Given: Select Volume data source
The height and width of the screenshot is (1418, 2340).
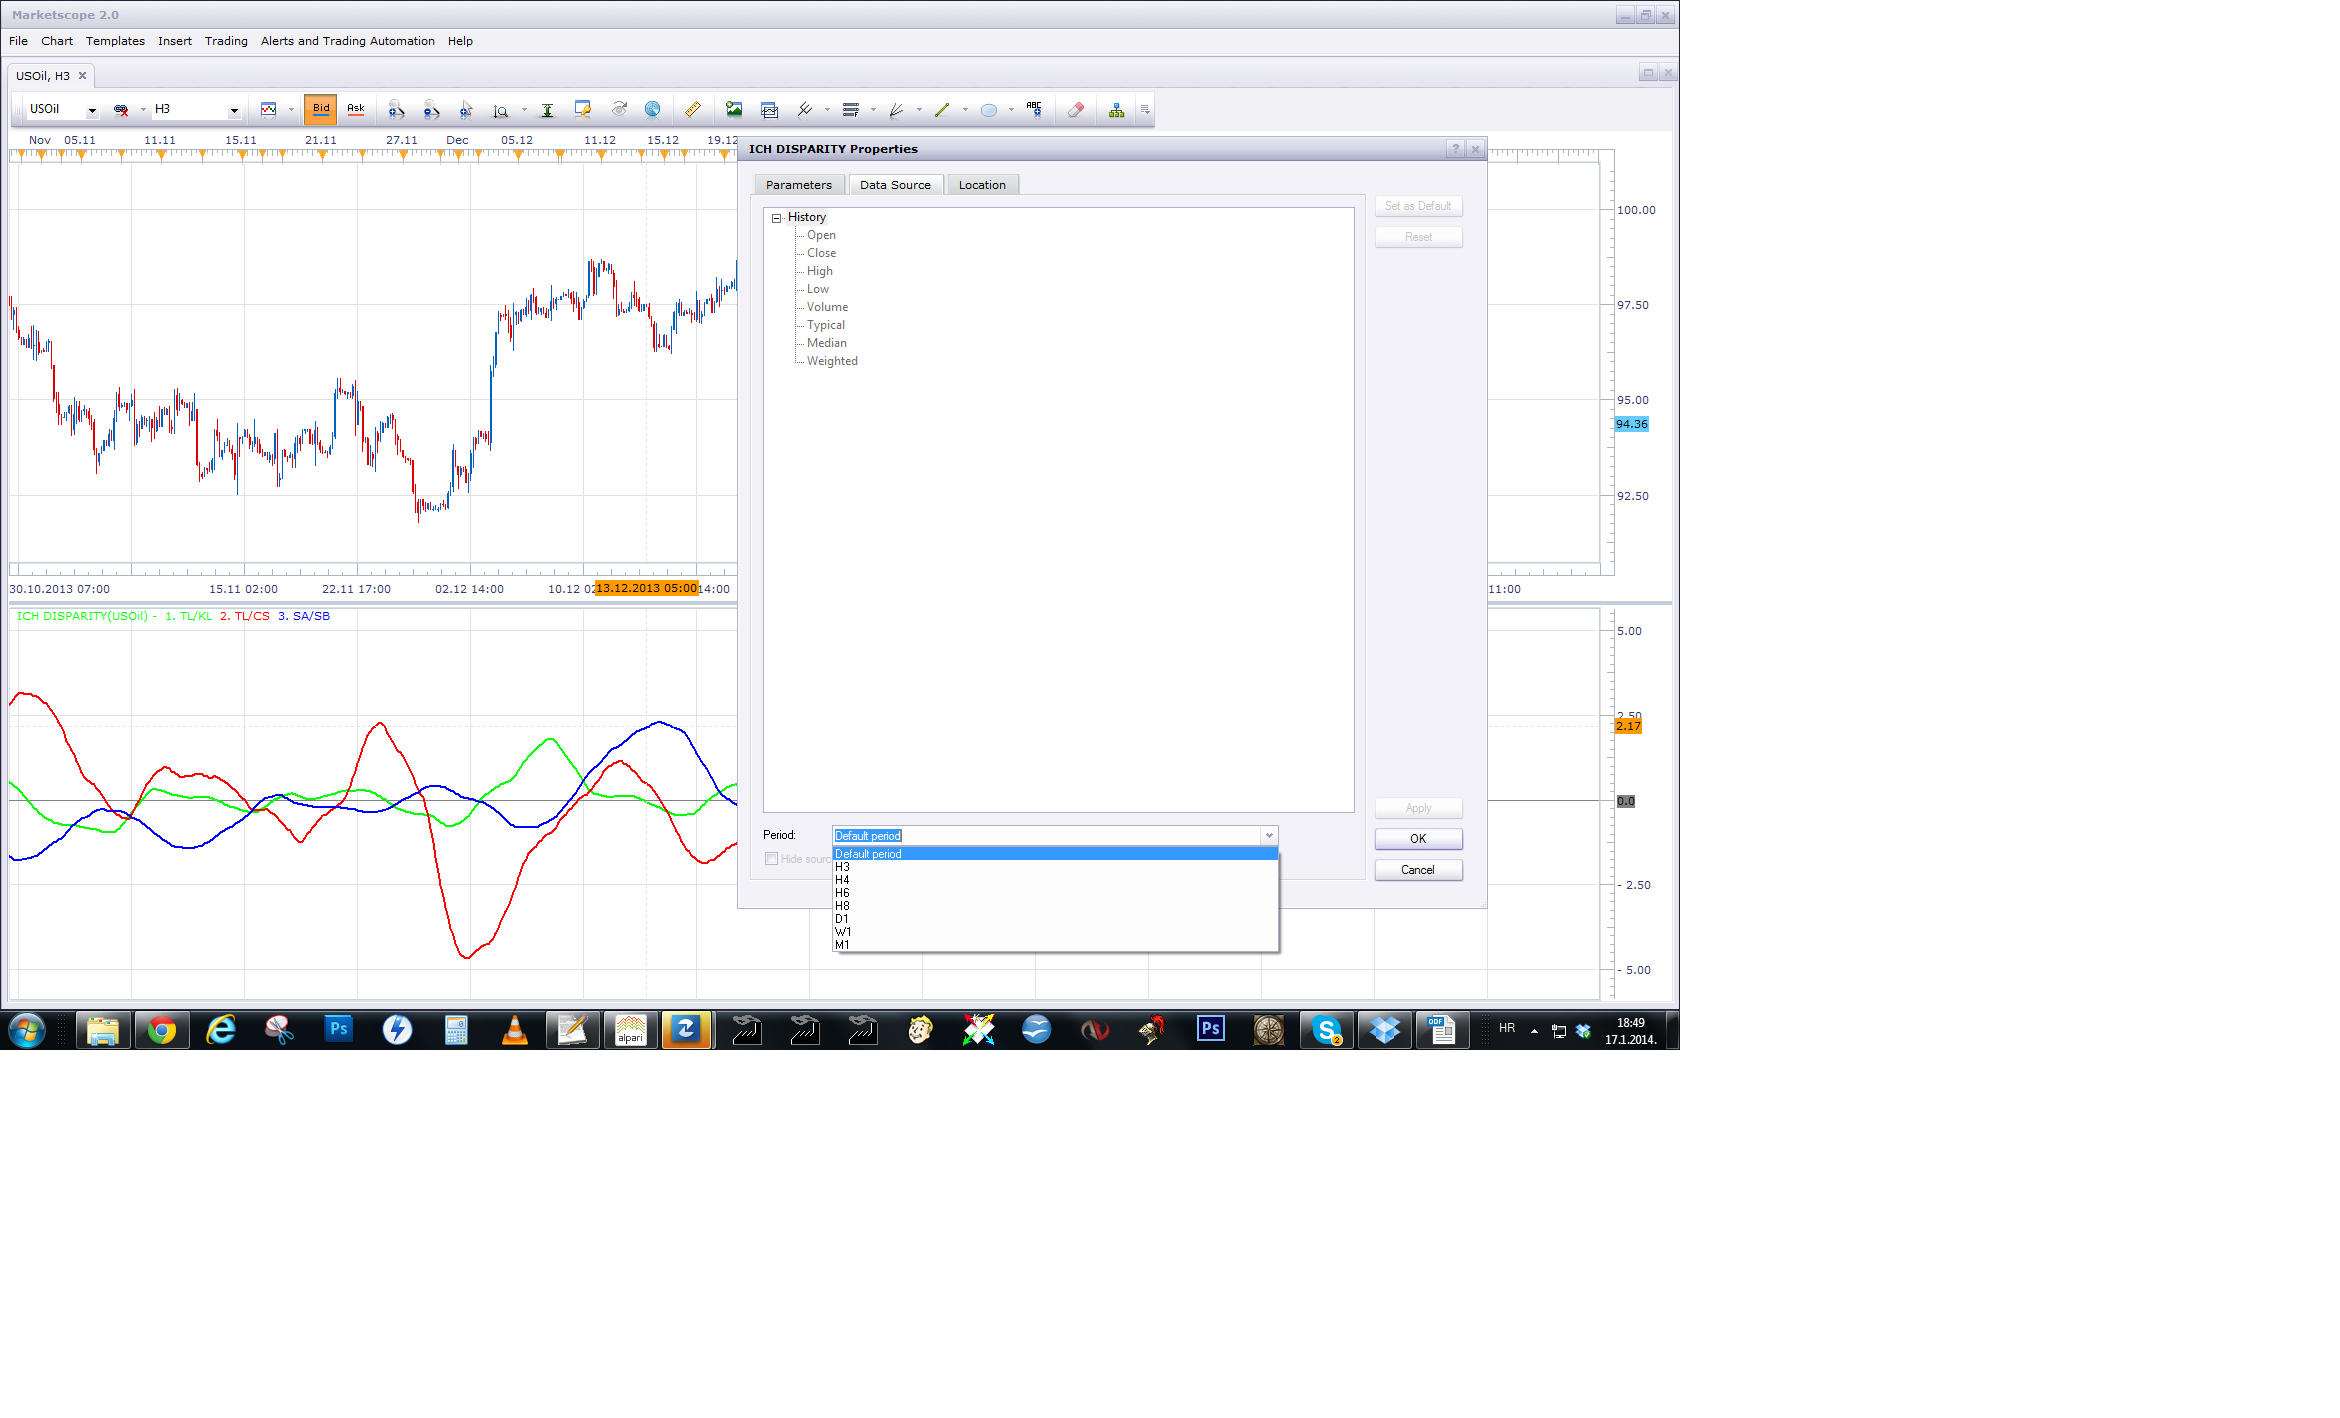Looking at the screenshot, I should pyautogui.click(x=827, y=307).
